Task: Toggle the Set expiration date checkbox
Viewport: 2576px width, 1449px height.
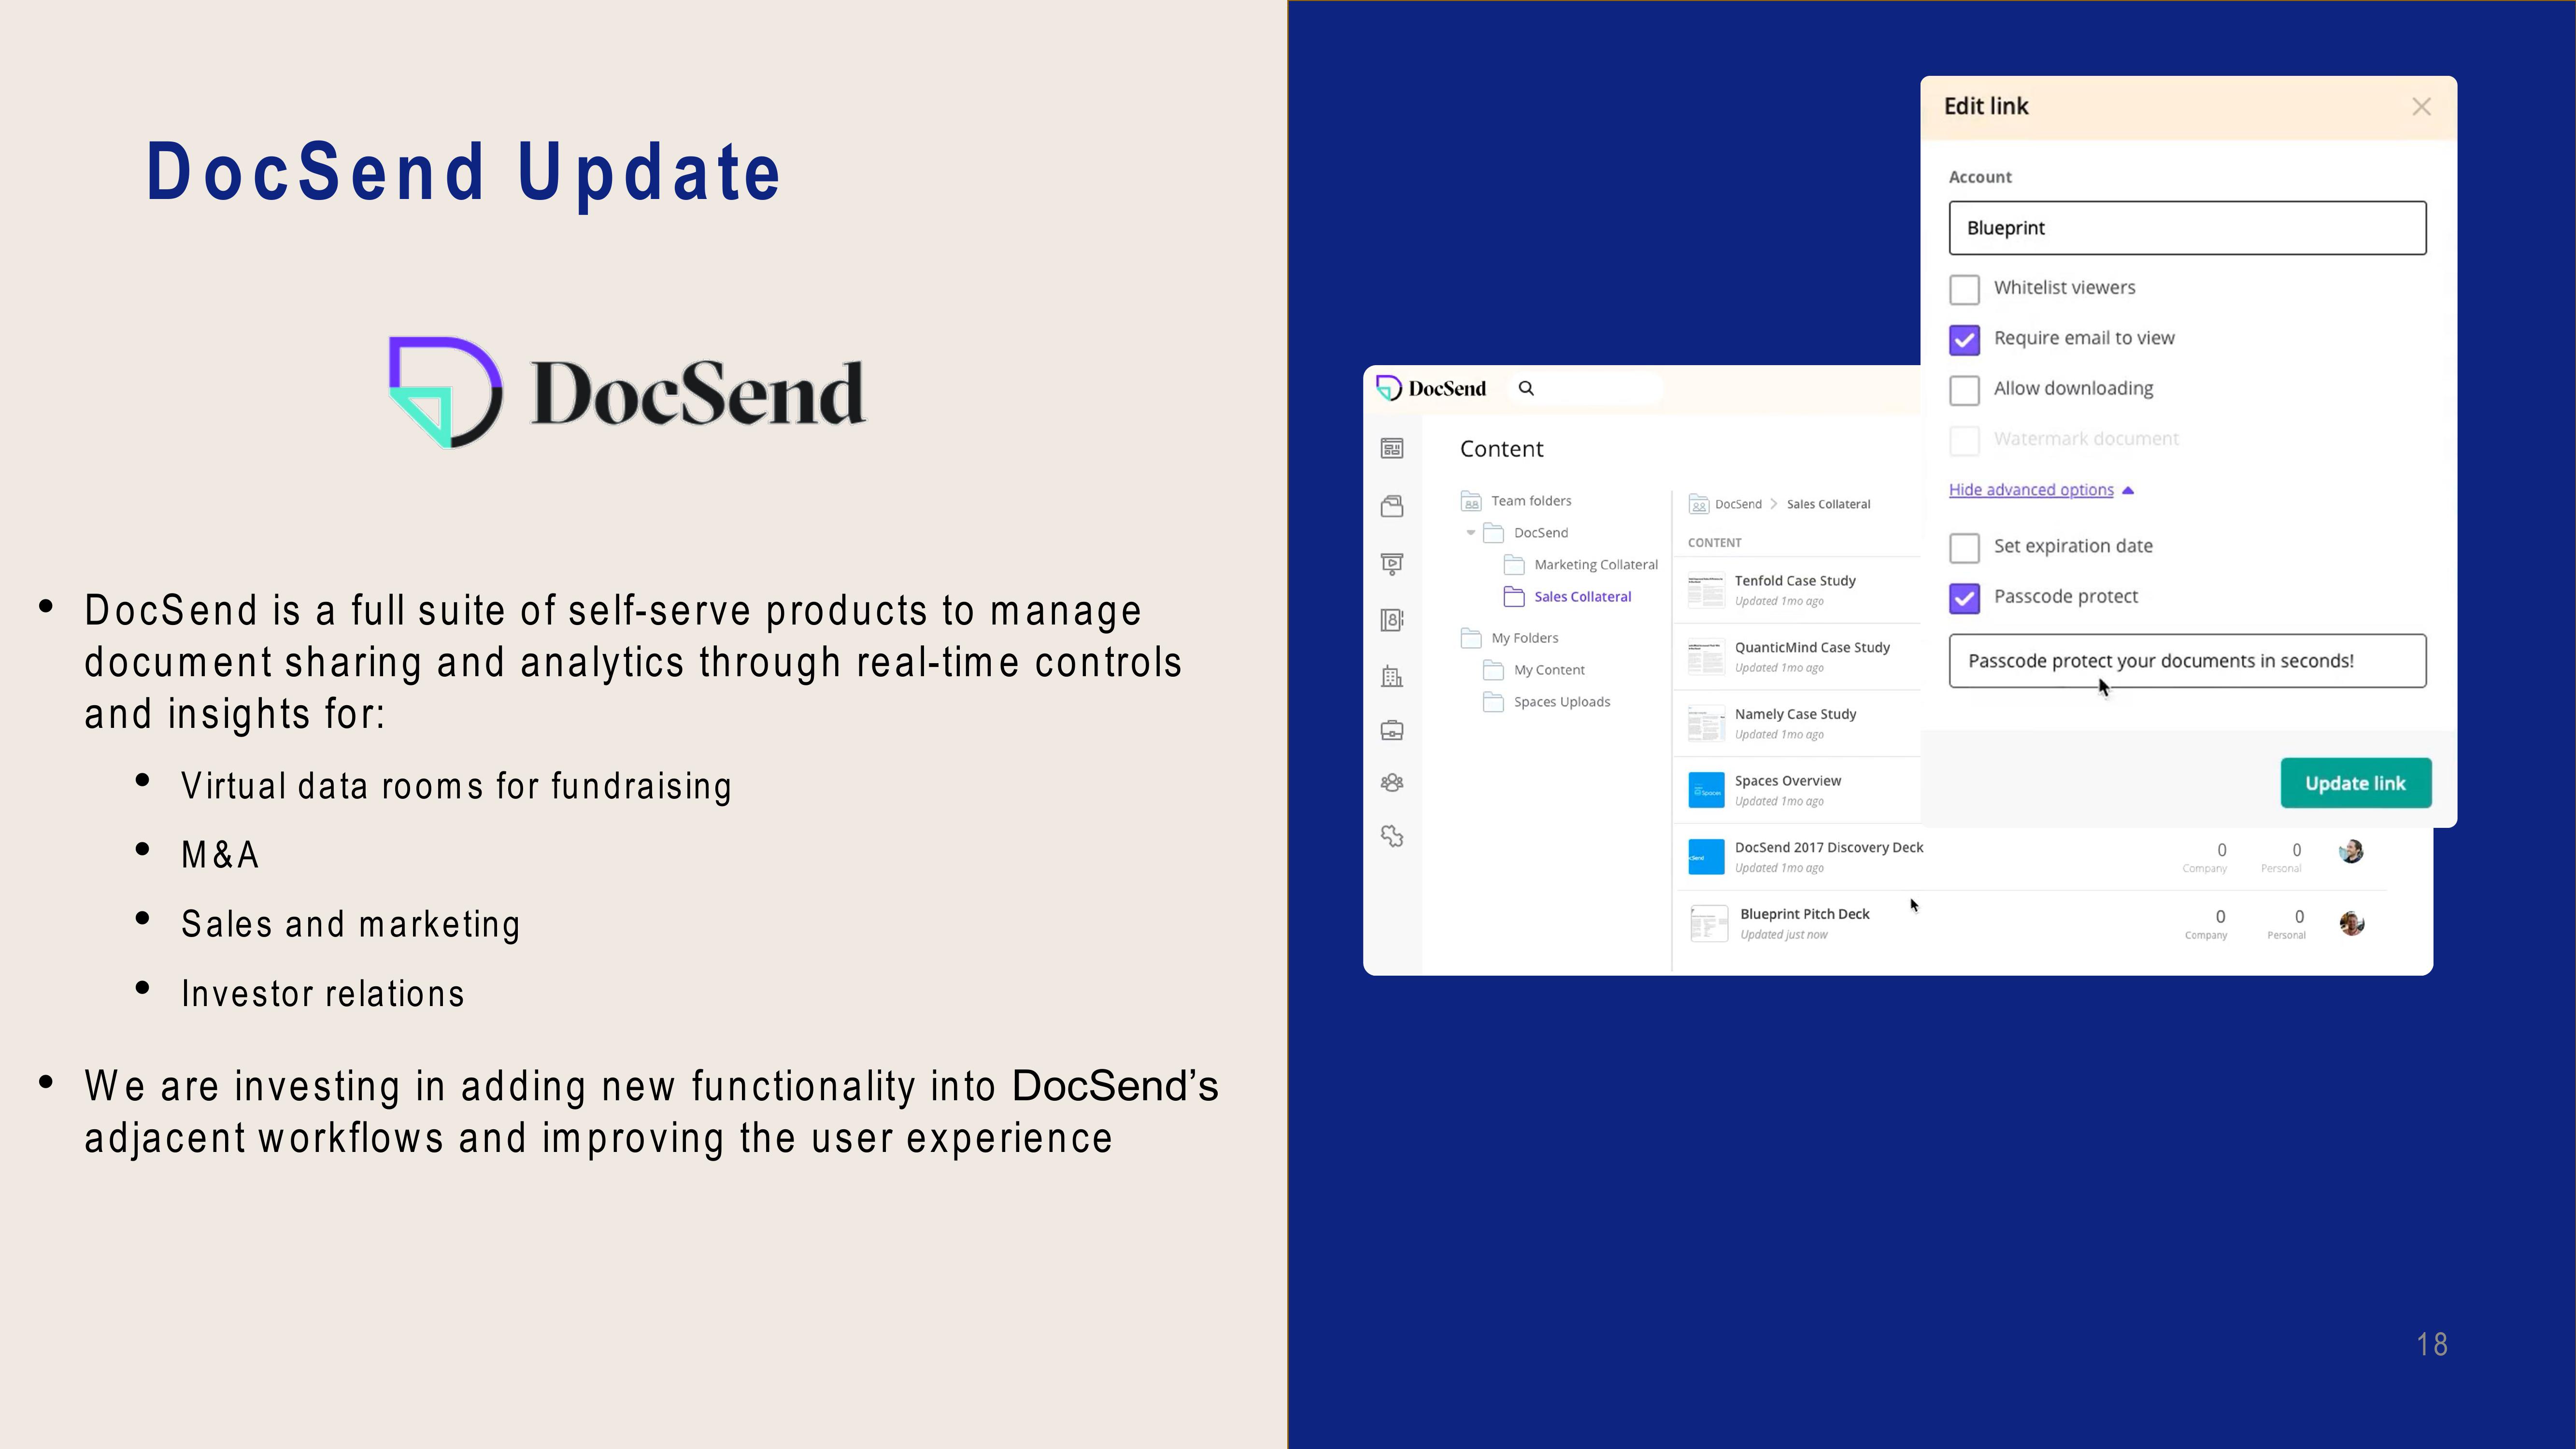Action: pos(1964,545)
